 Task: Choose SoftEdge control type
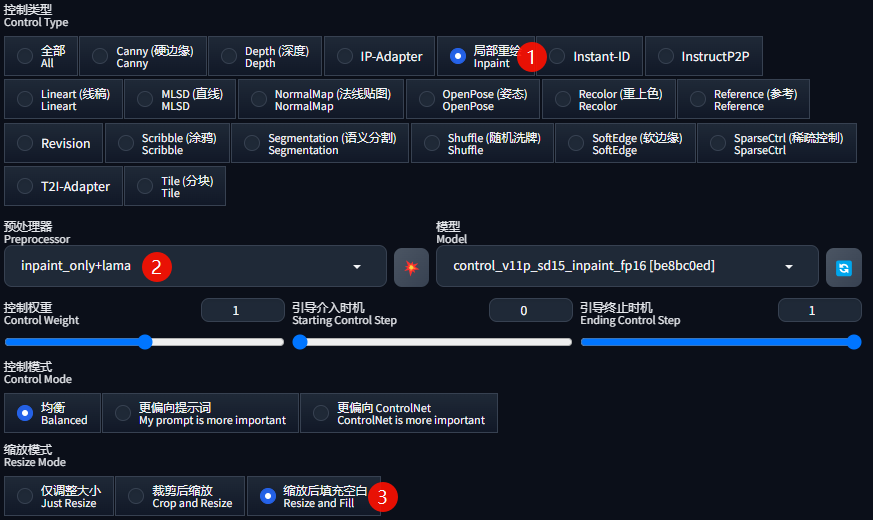[625, 143]
